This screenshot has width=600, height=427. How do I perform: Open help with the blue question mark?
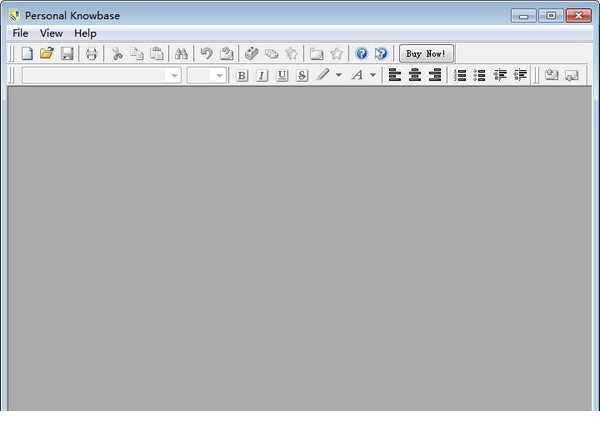(x=361, y=54)
